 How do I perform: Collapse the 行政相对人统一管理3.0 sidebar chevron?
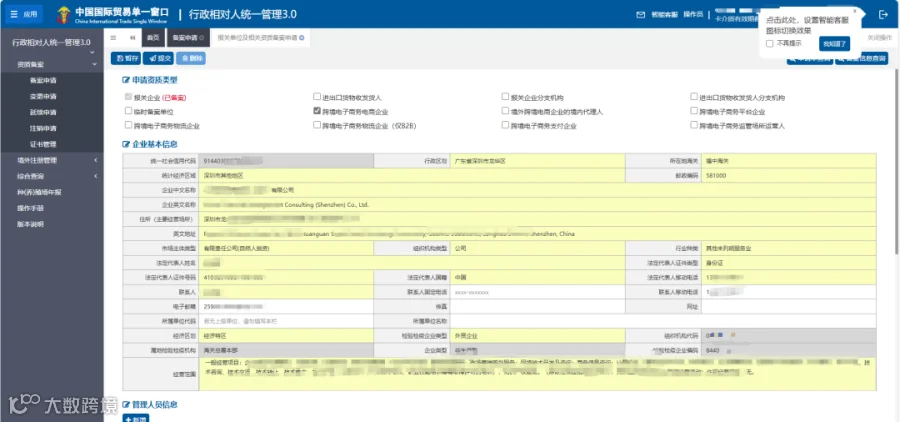[91, 53]
